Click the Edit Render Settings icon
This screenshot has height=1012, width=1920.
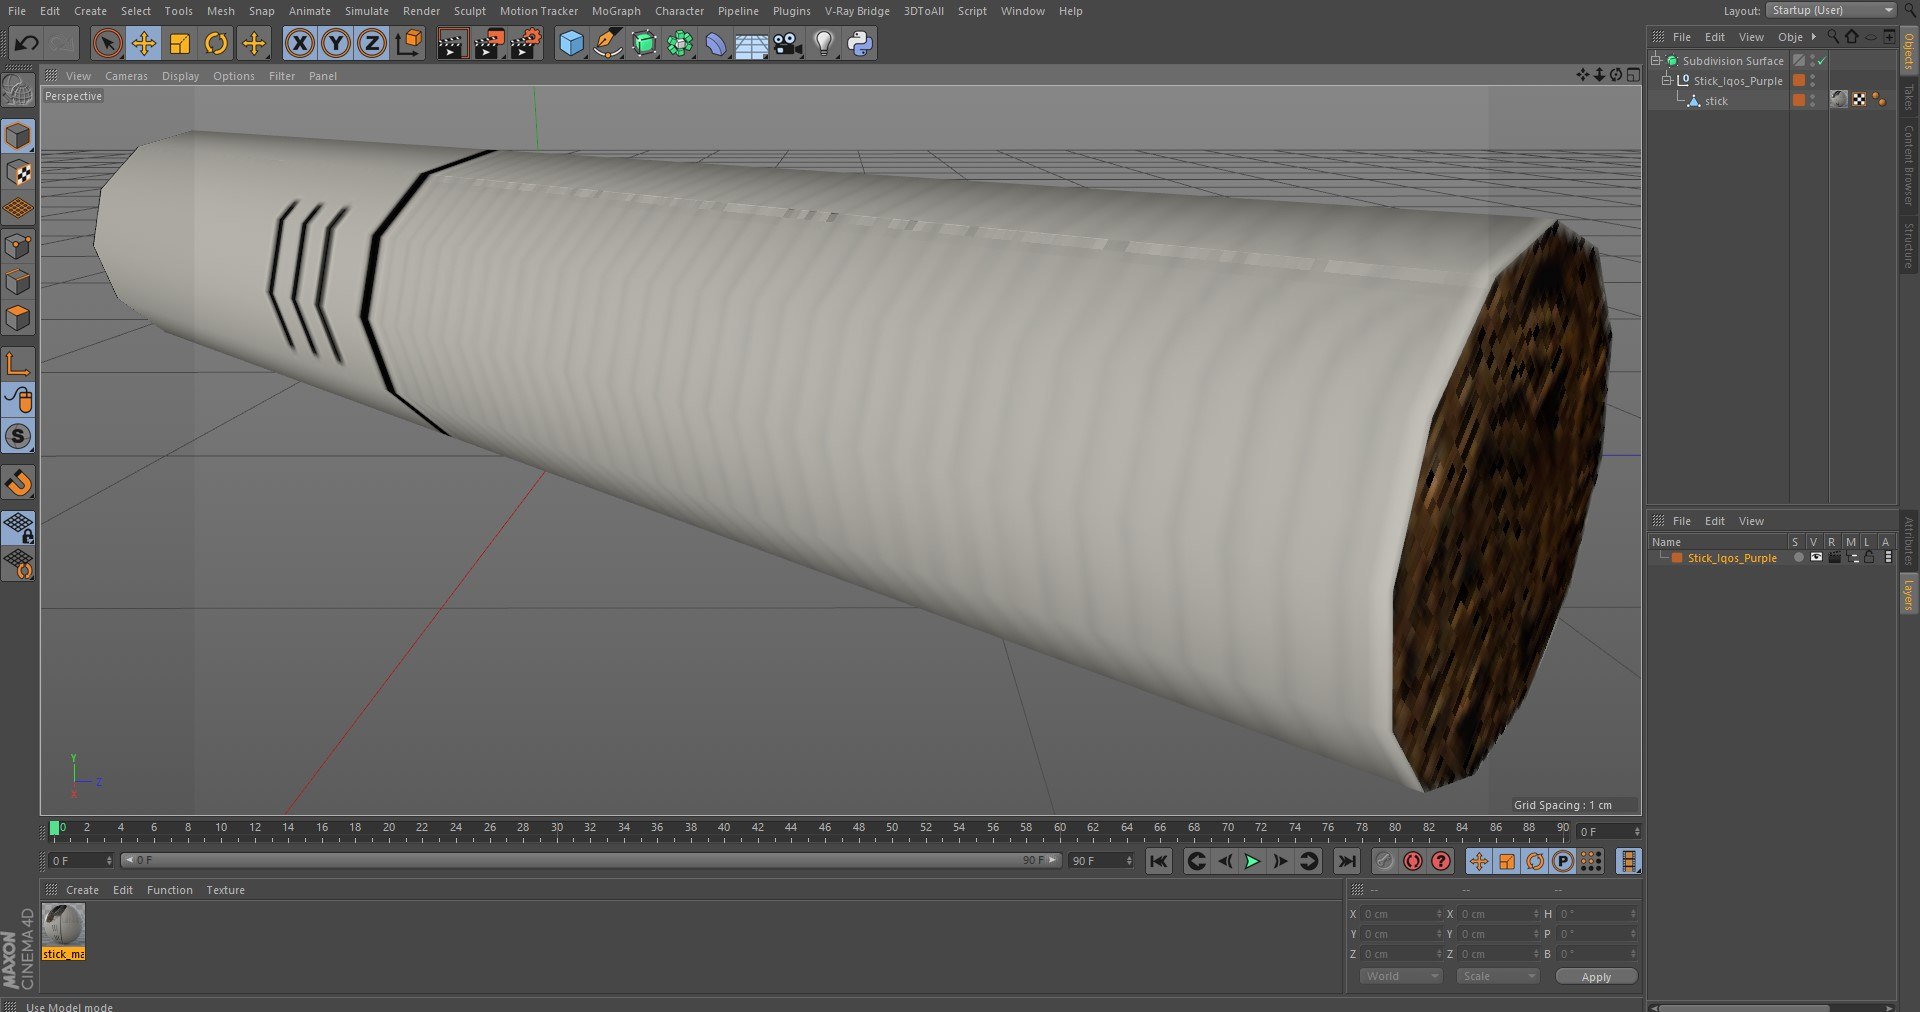[x=525, y=43]
